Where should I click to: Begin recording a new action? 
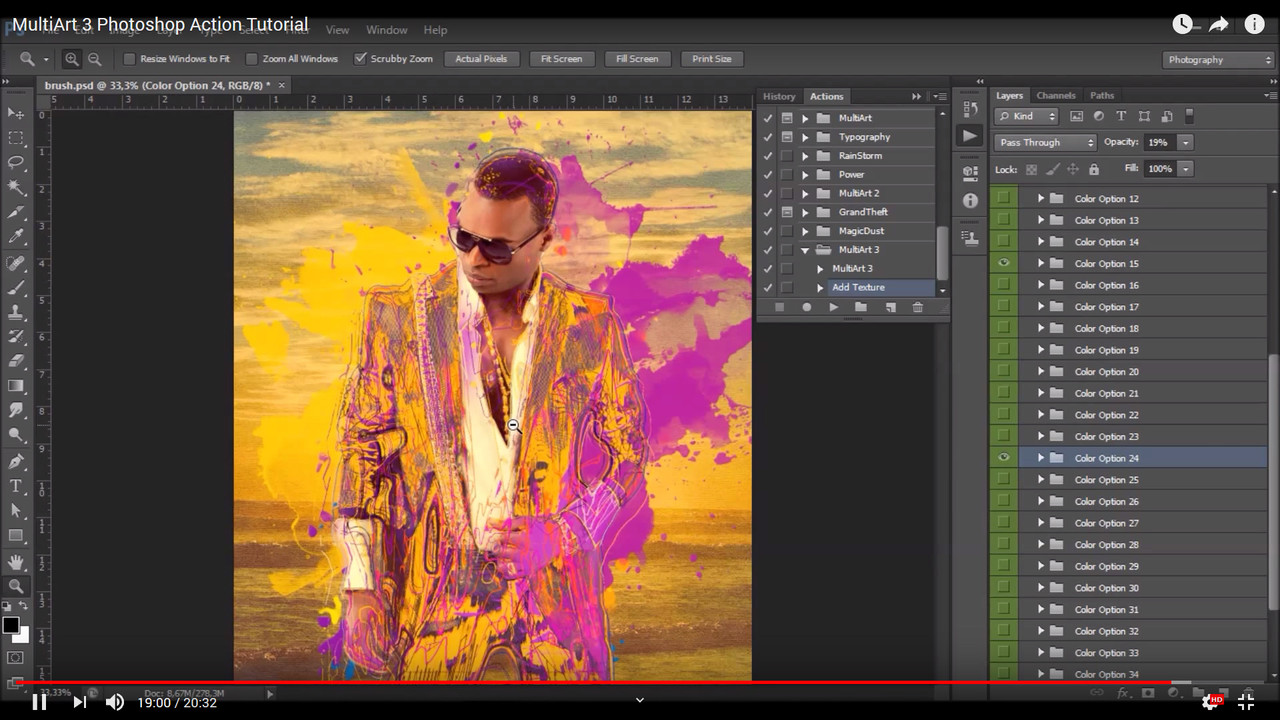pos(807,308)
